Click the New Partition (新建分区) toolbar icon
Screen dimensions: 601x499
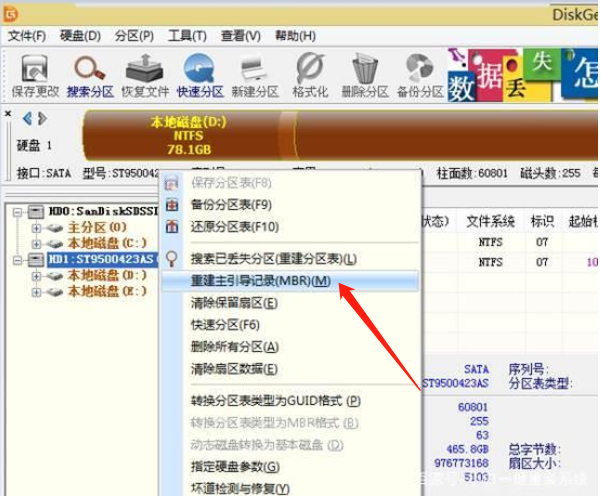tap(255, 69)
